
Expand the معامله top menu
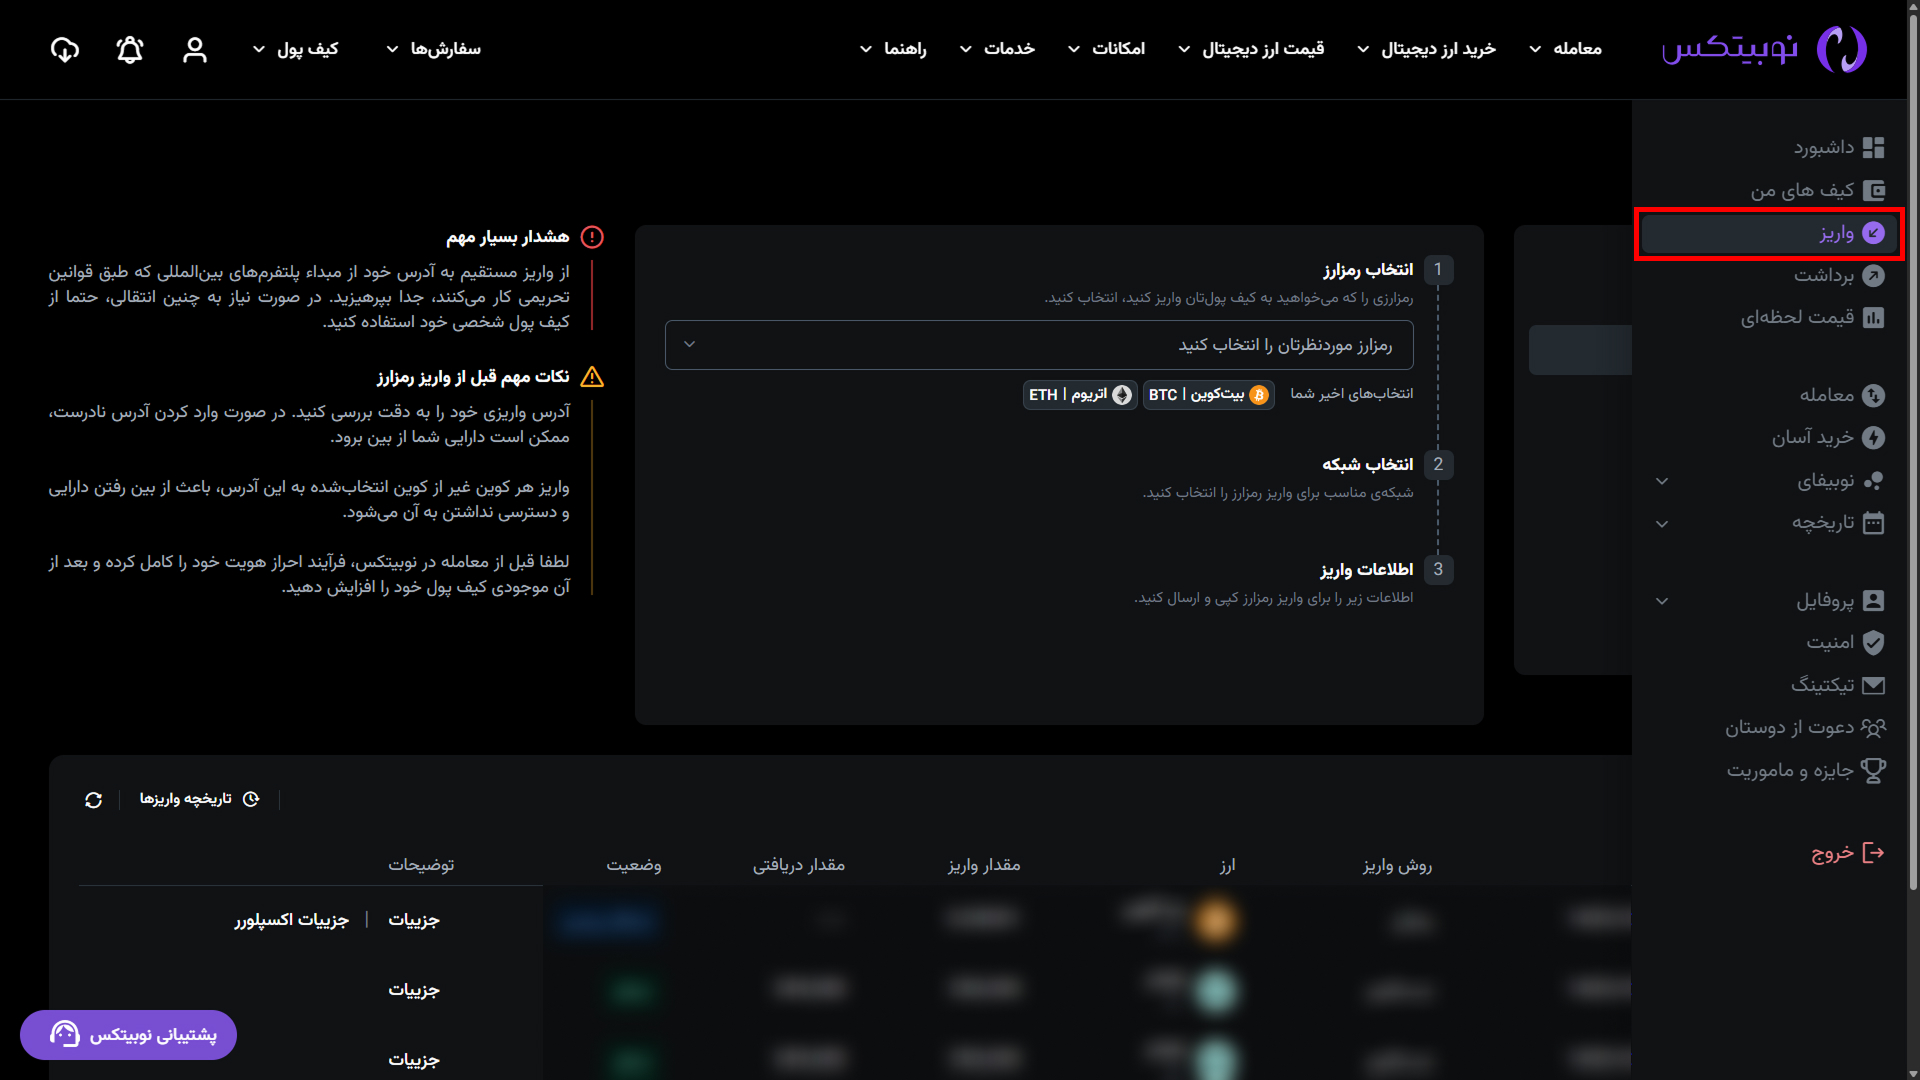click(1566, 49)
